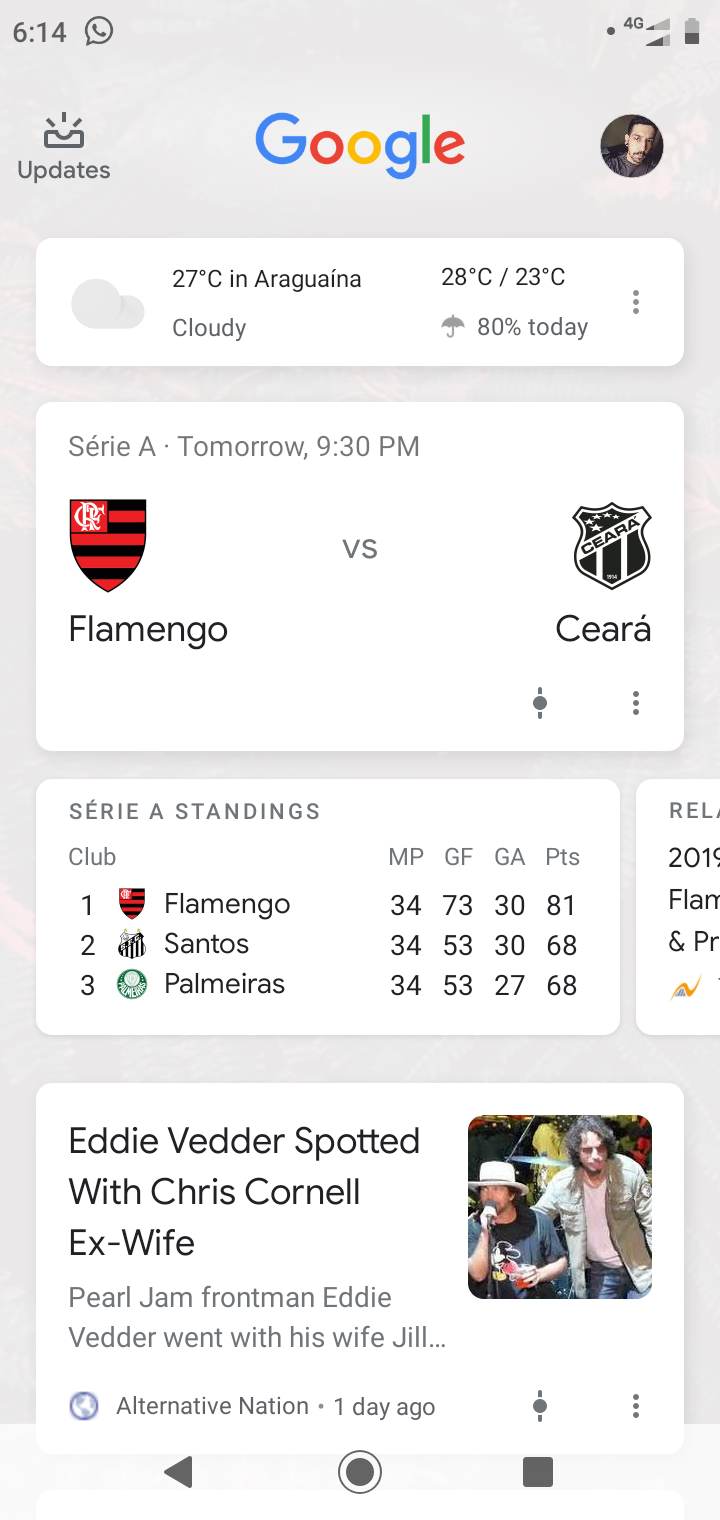Viewport: 720px width, 1520px height.
Task: Tap the Ceará club crest
Action: 612,546
